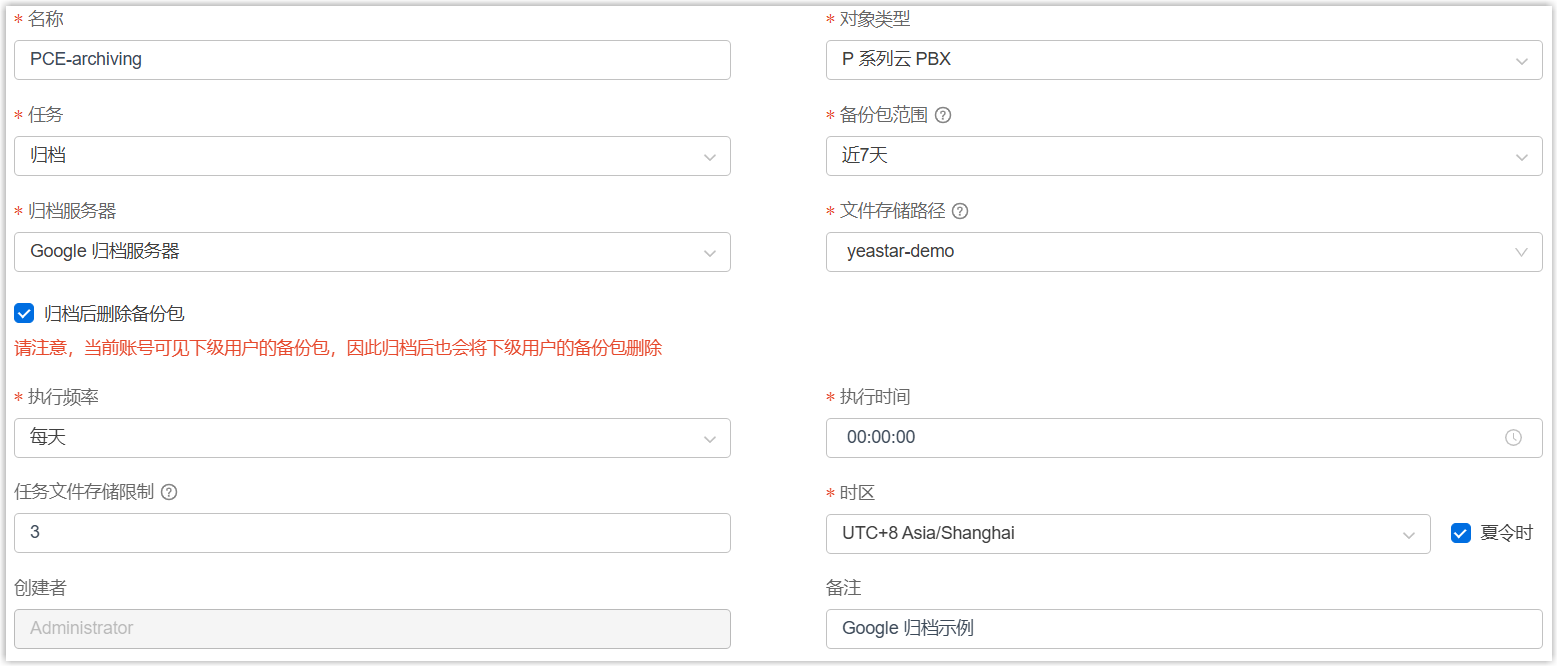
Task: Toggle the 夏令时 checkbox
Action: coord(1460,533)
